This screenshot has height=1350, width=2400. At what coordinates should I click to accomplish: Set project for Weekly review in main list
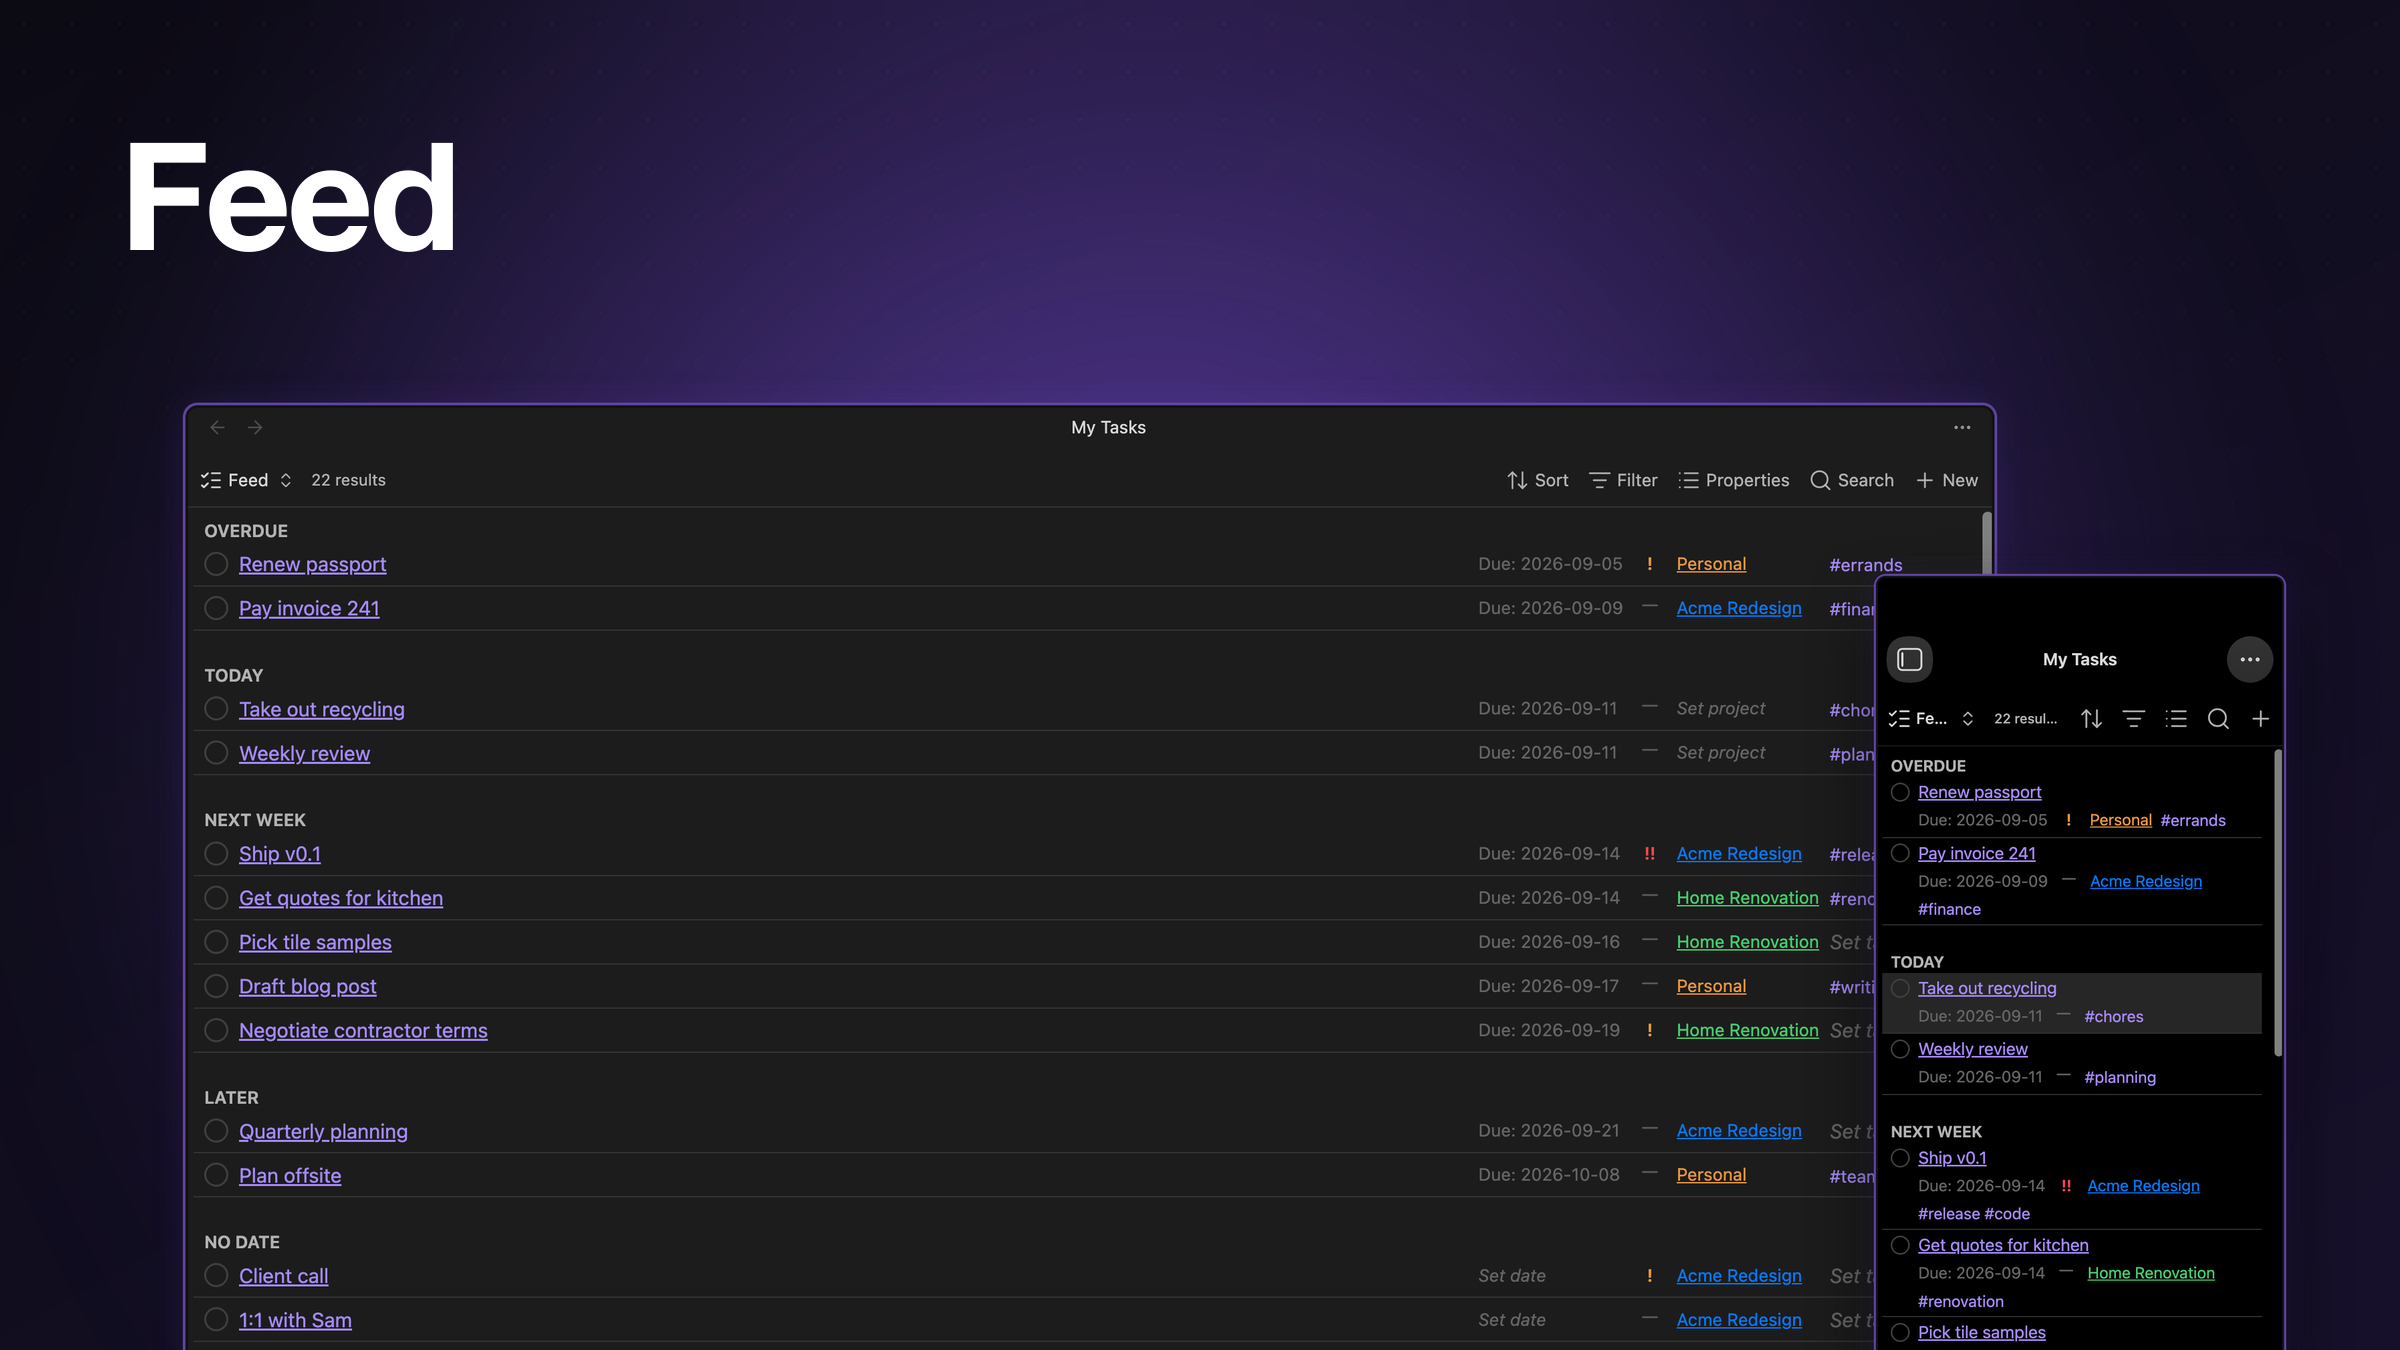click(x=1720, y=752)
